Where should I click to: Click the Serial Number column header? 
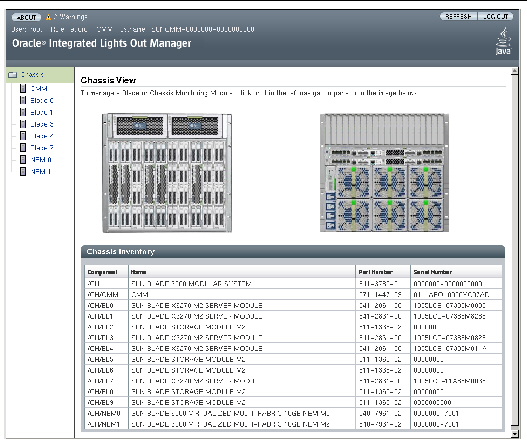(x=456, y=272)
